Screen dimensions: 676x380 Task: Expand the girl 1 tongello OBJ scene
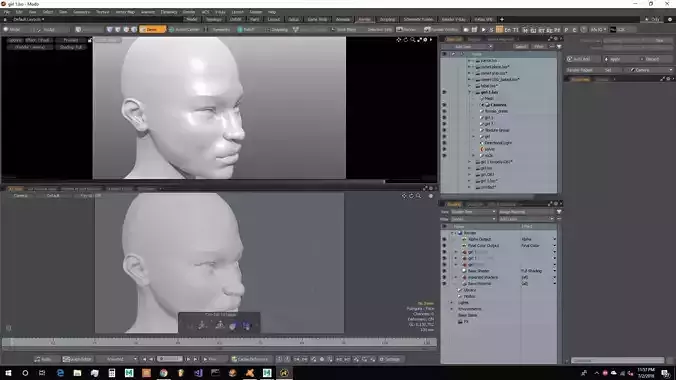click(x=469, y=162)
